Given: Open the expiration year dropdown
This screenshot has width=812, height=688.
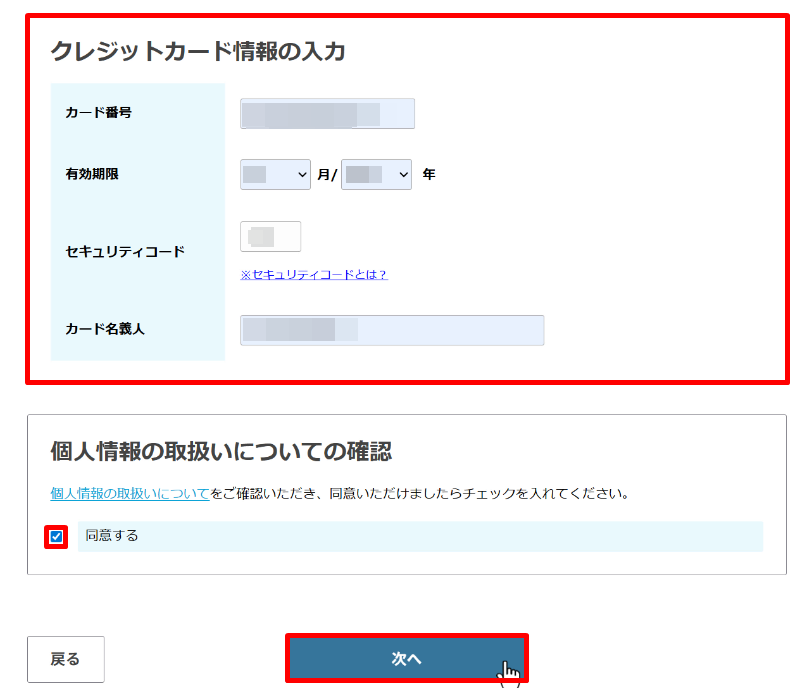Looking at the screenshot, I should (x=376, y=174).
